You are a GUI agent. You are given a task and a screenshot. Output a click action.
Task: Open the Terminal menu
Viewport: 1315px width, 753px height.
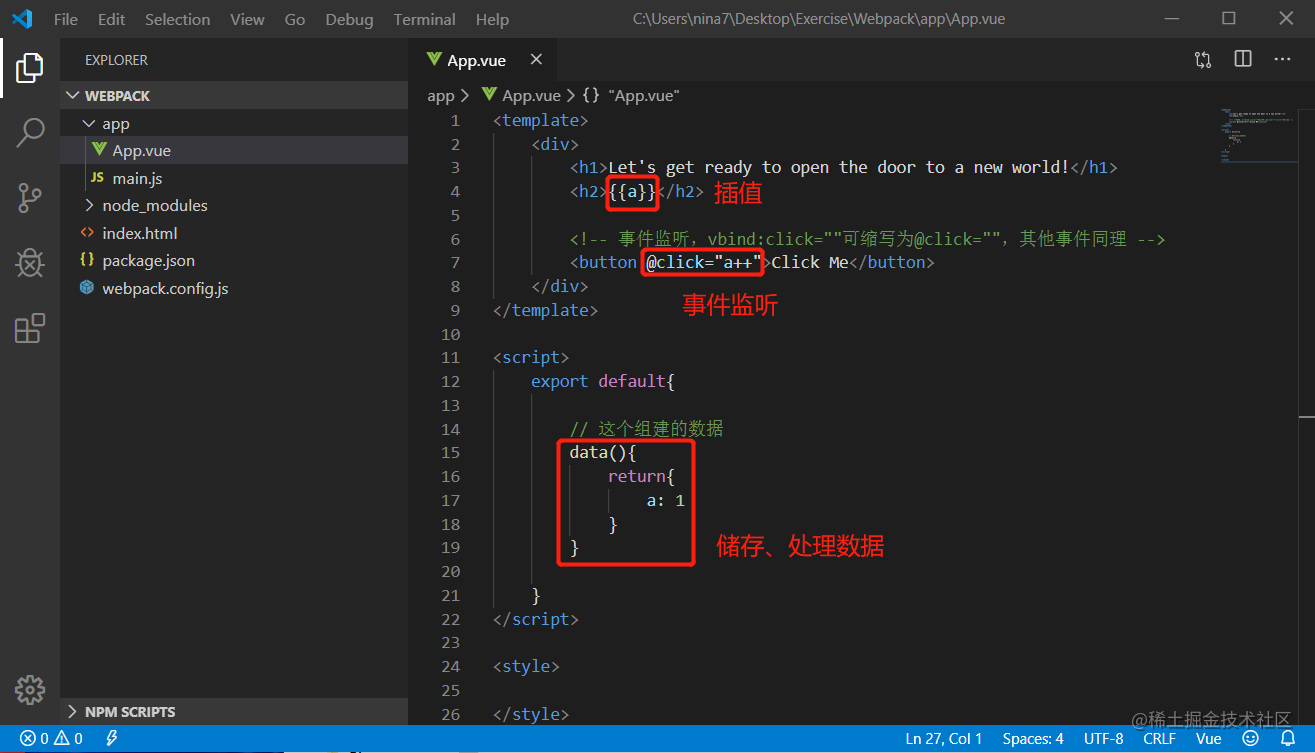click(425, 19)
